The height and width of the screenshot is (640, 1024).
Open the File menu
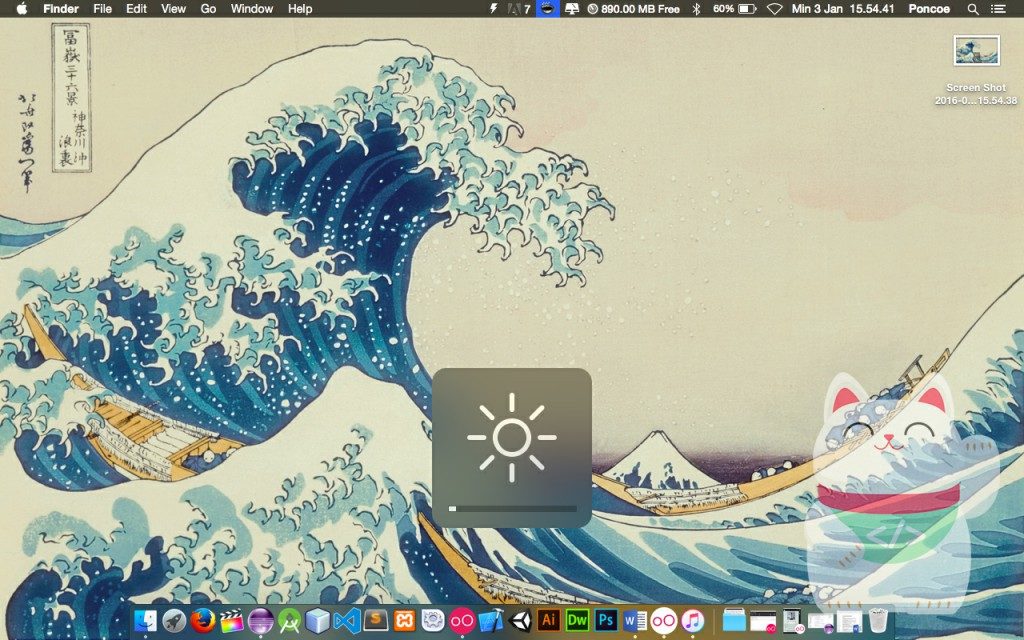102,9
